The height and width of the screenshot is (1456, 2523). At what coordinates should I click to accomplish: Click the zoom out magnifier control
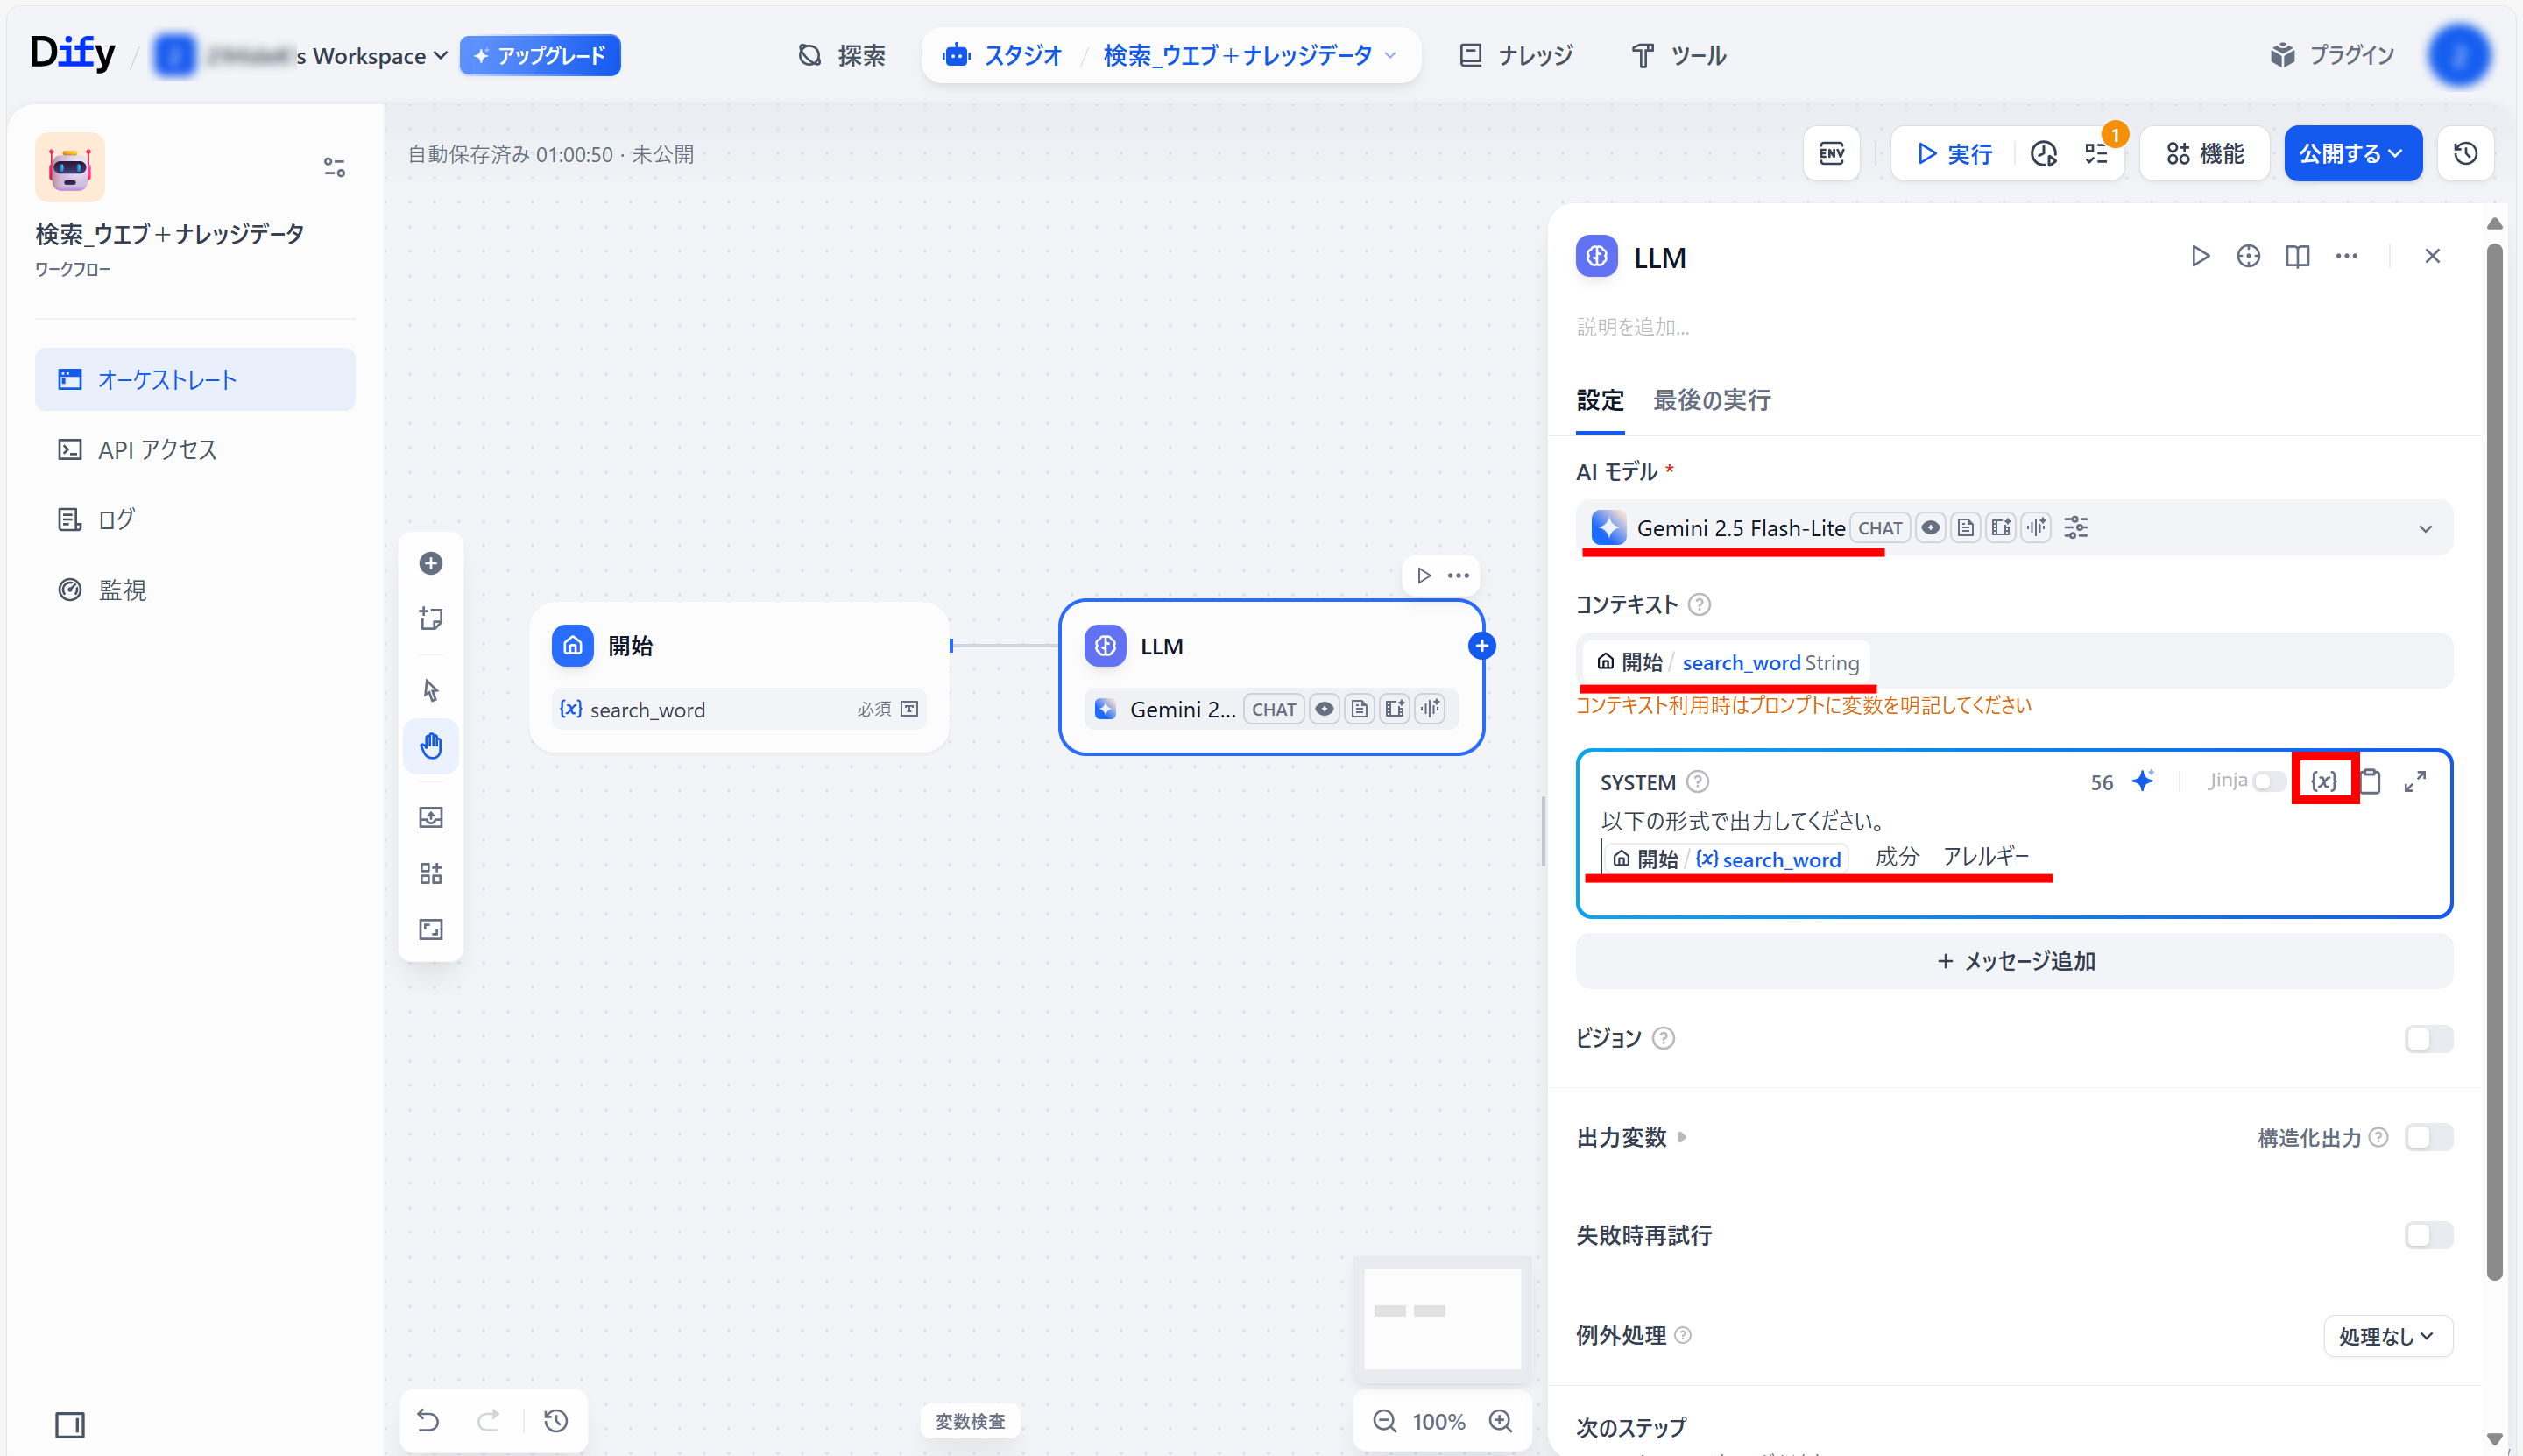pos(1384,1421)
